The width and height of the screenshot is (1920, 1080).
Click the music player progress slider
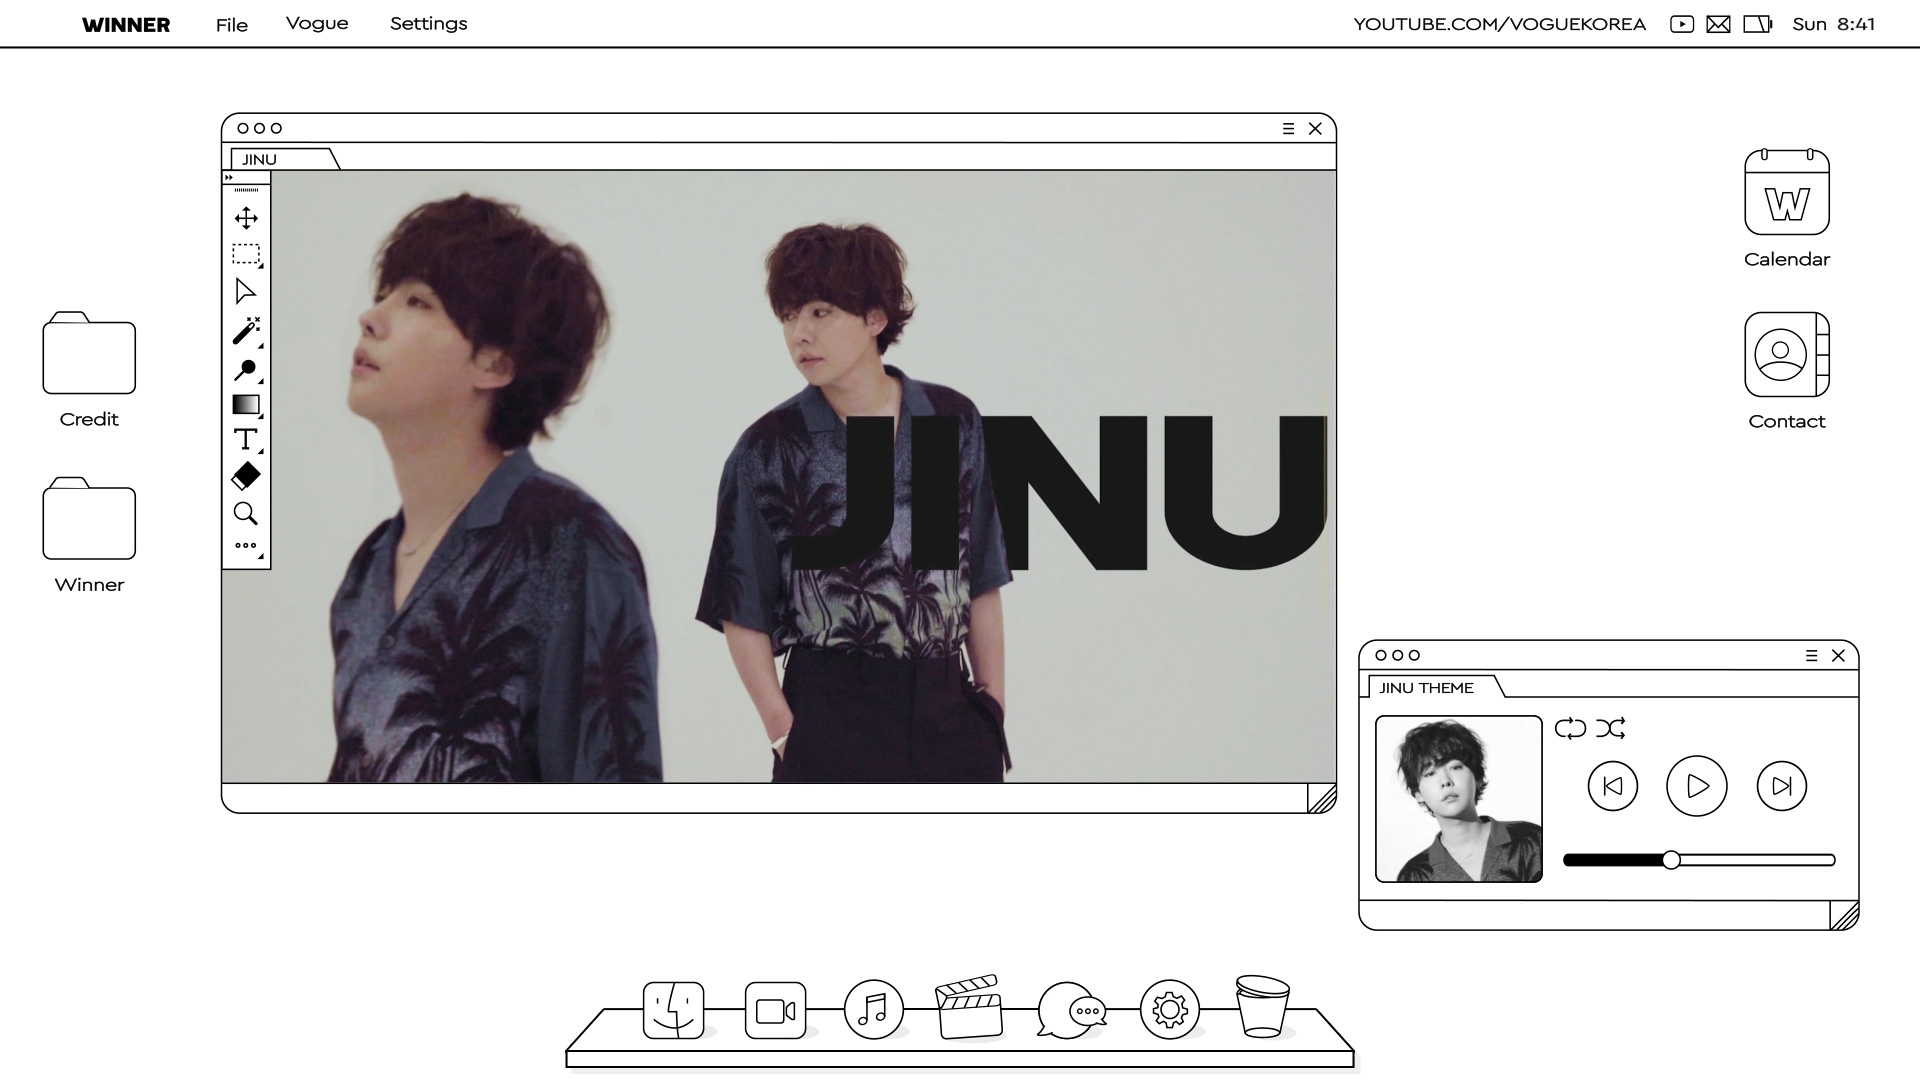tap(1671, 860)
